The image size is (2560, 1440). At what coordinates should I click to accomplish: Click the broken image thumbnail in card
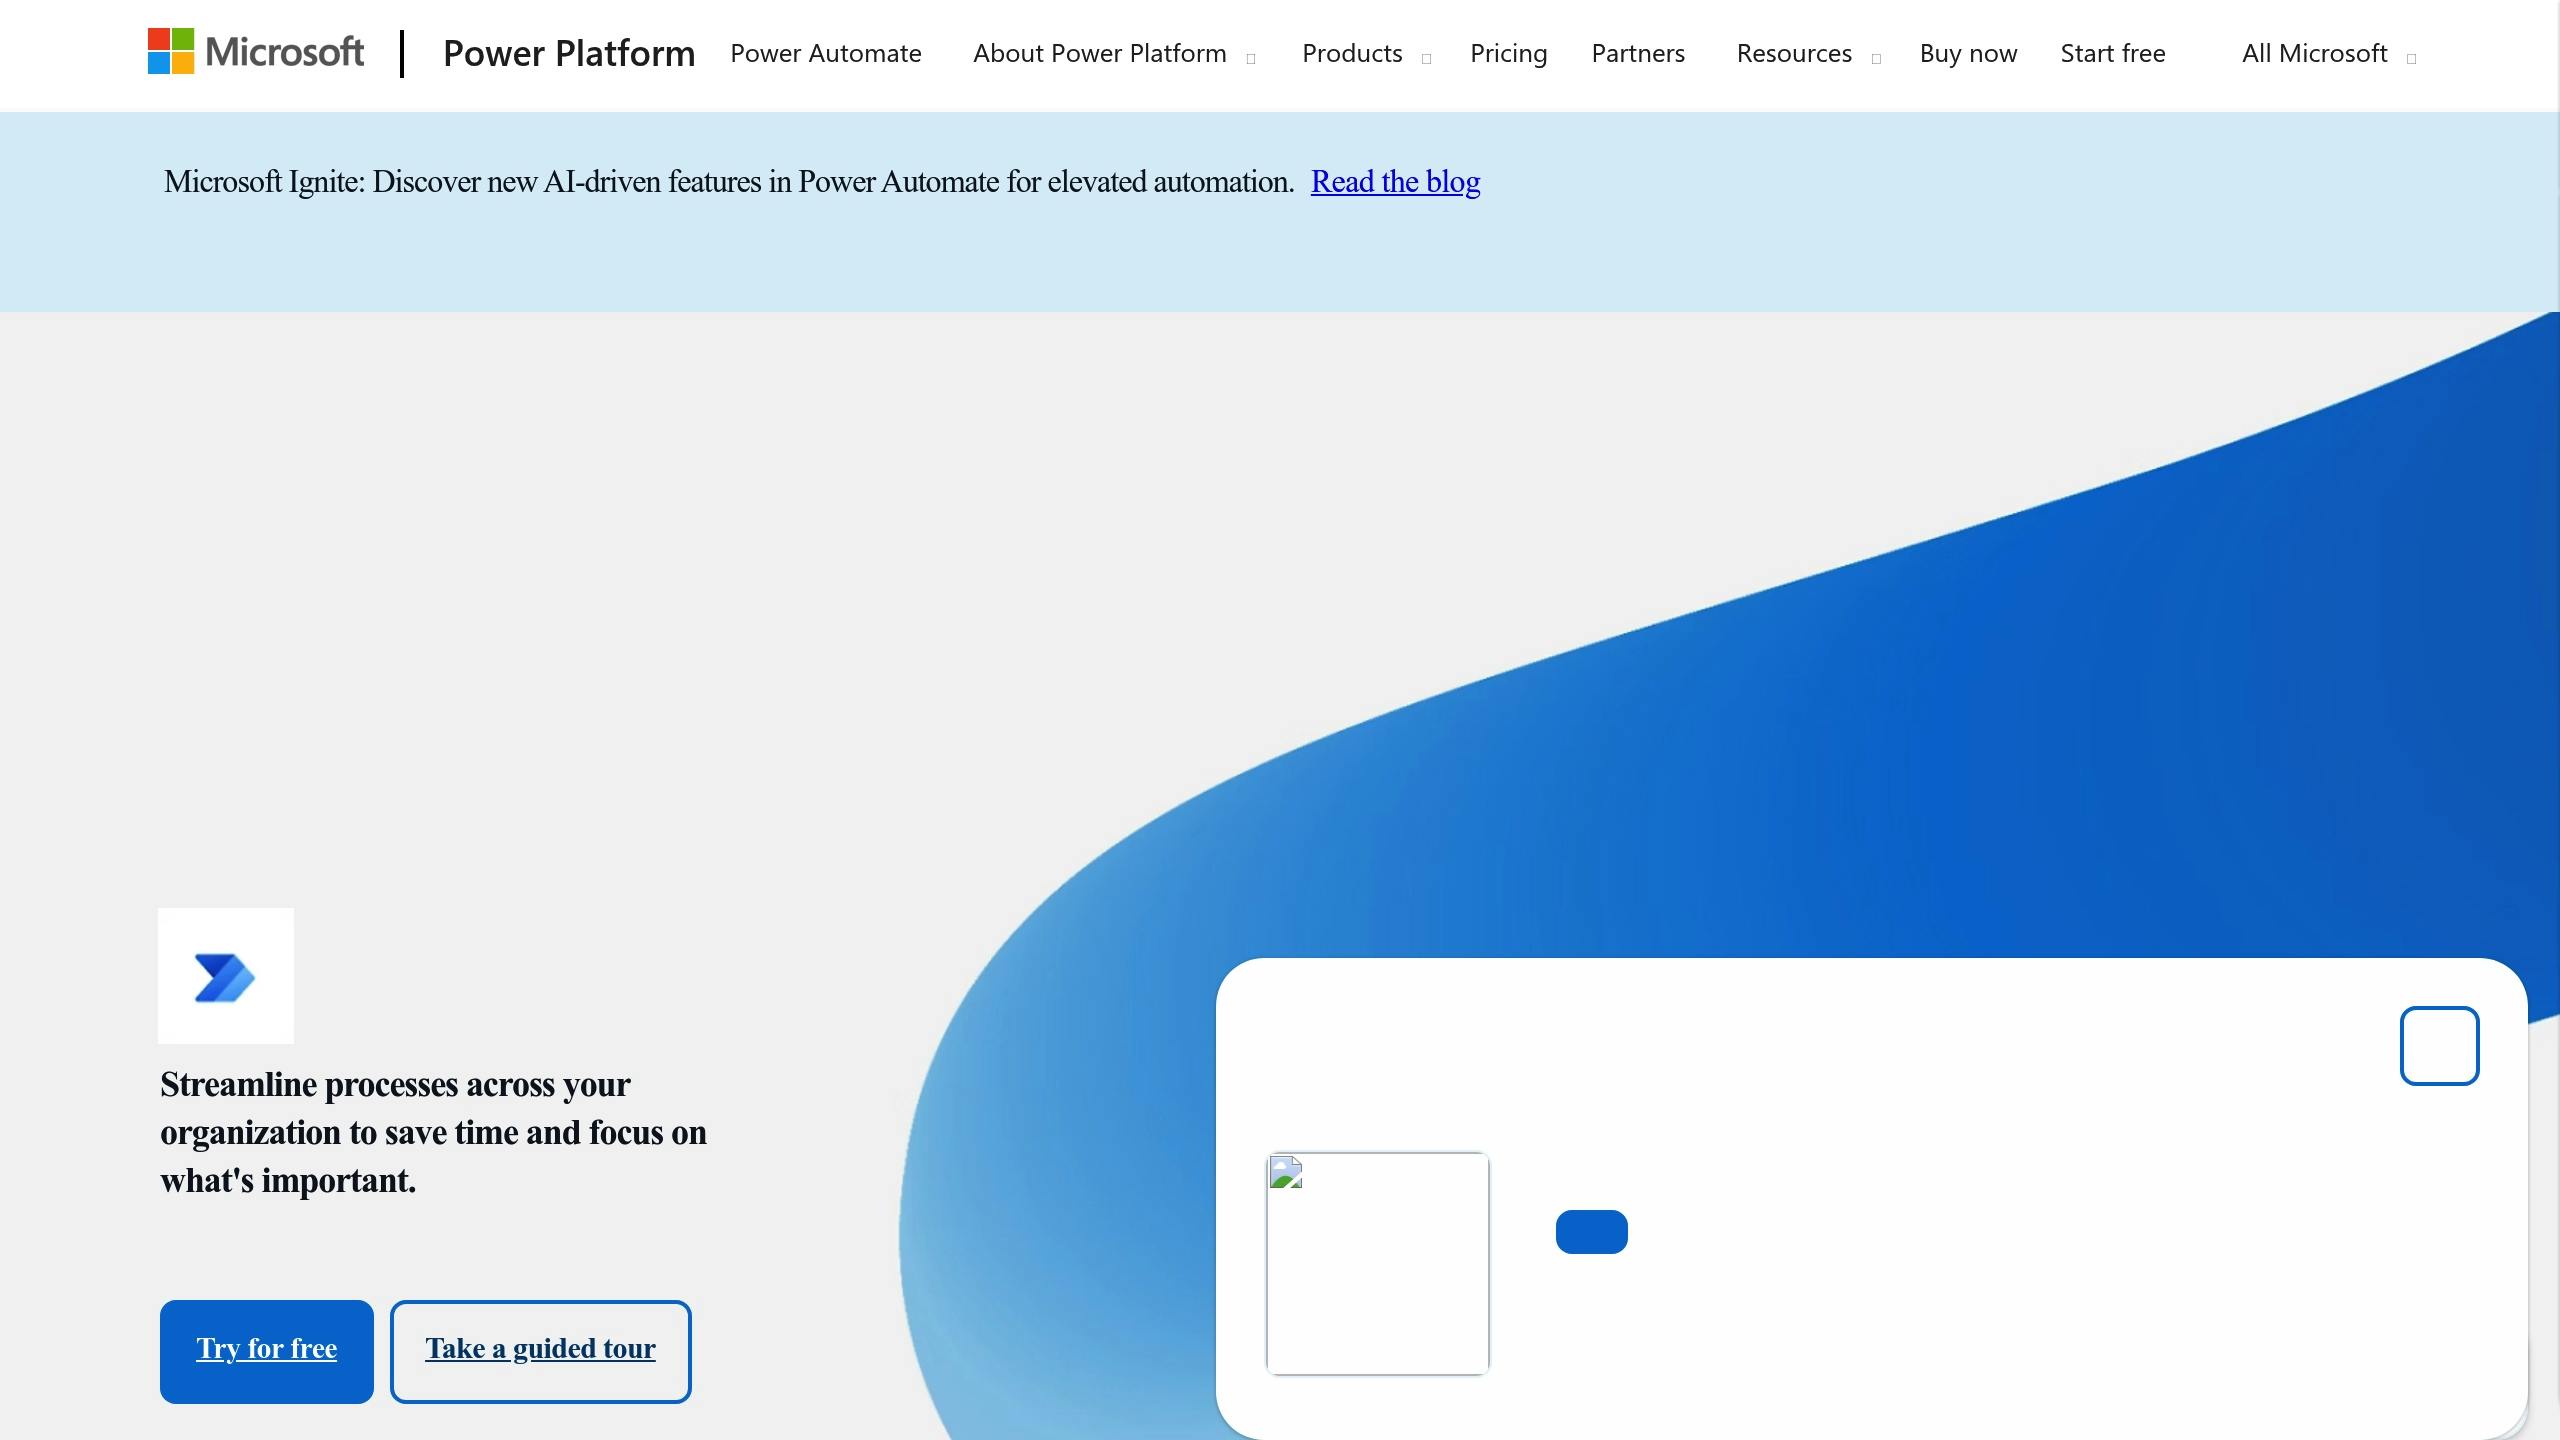pos(1377,1263)
